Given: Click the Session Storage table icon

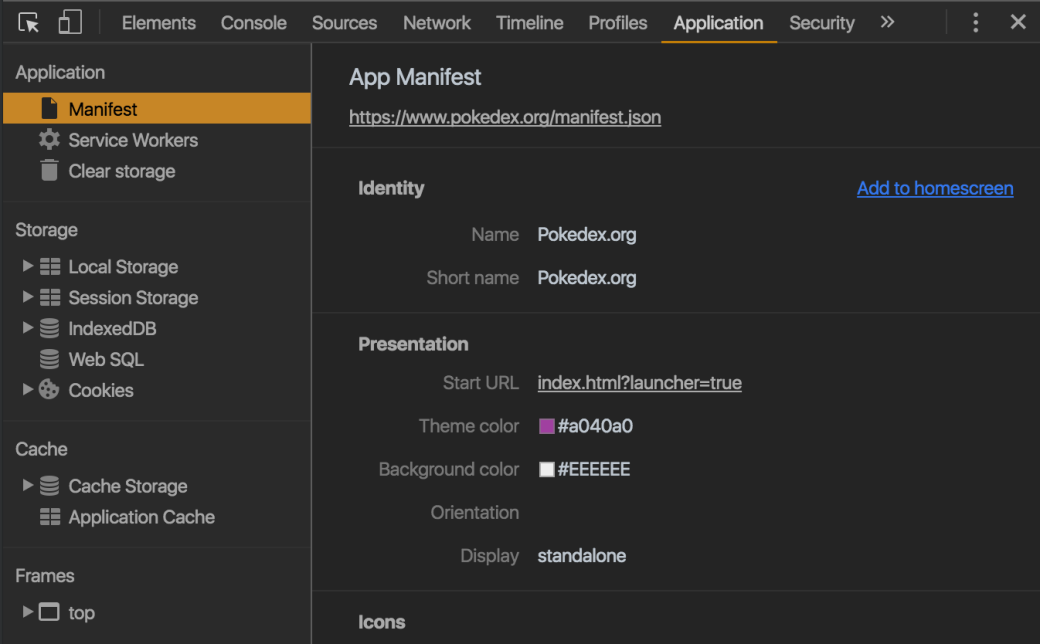Looking at the screenshot, I should (x=50, y=297).
